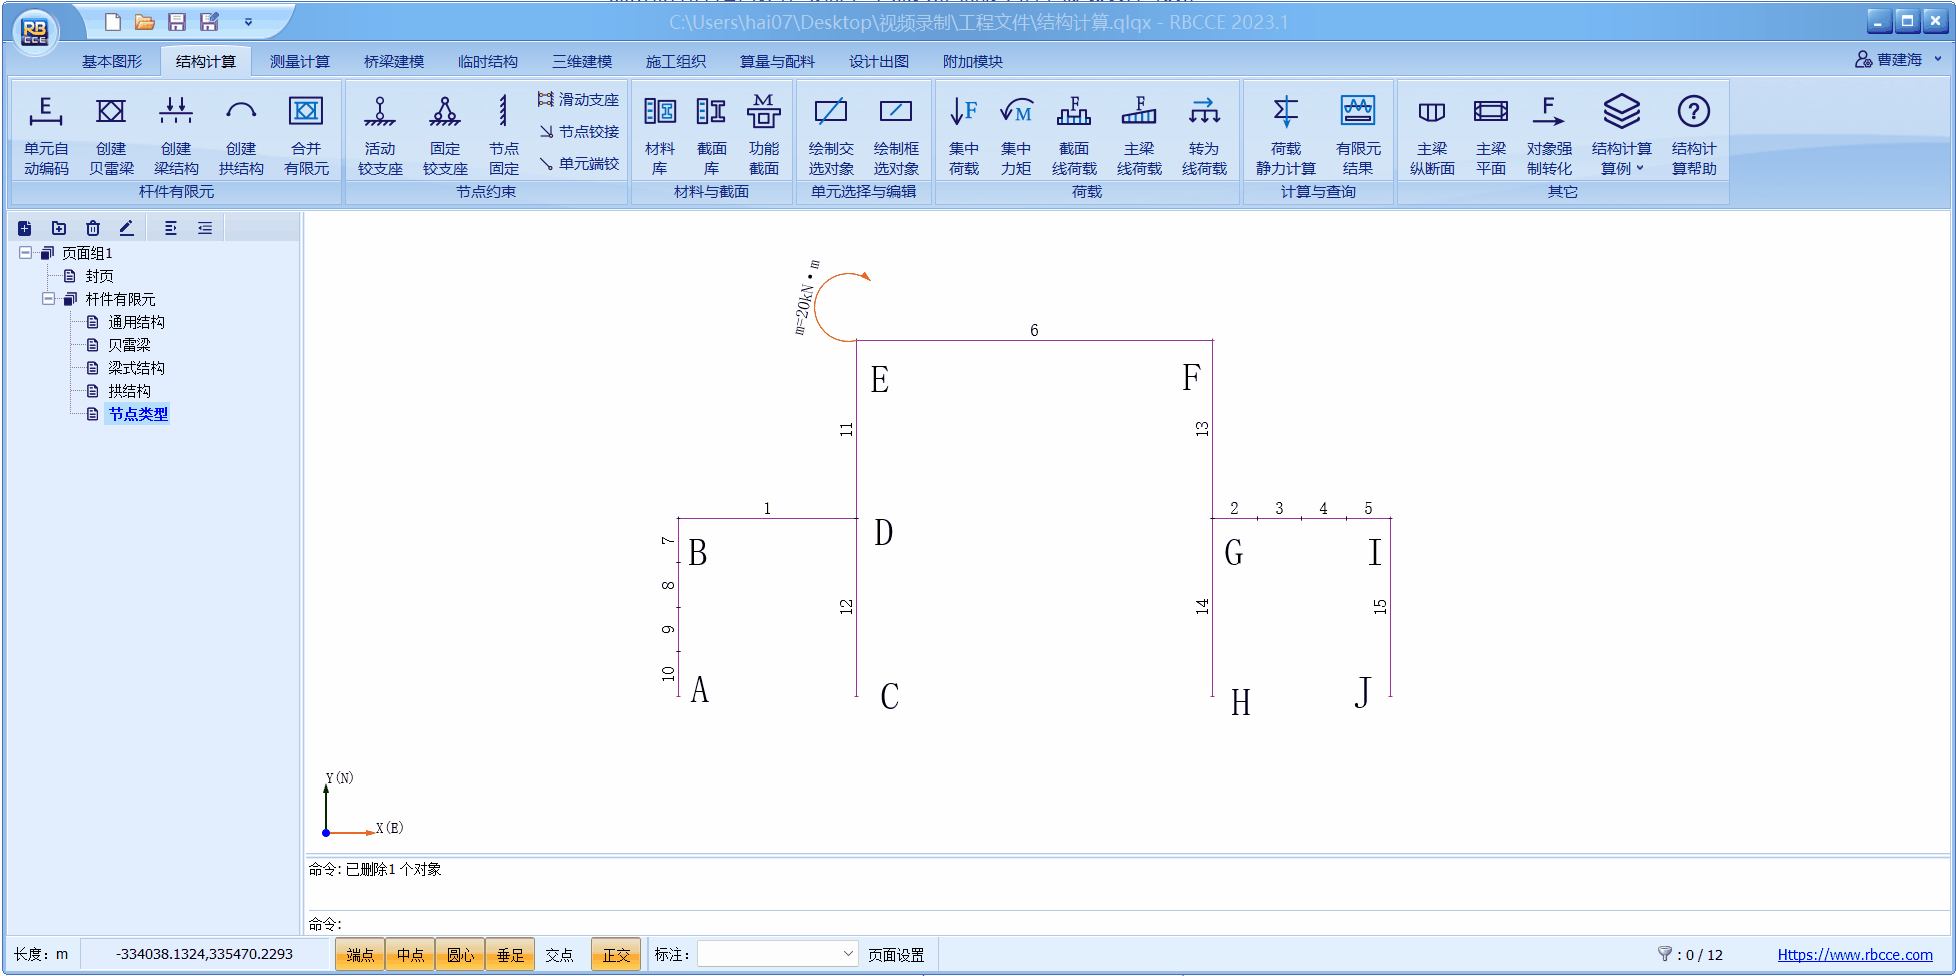This screenshot has height=976, width=1956.
Task: Open the www.rbcce.com website link
Action: coord(1854,955)
